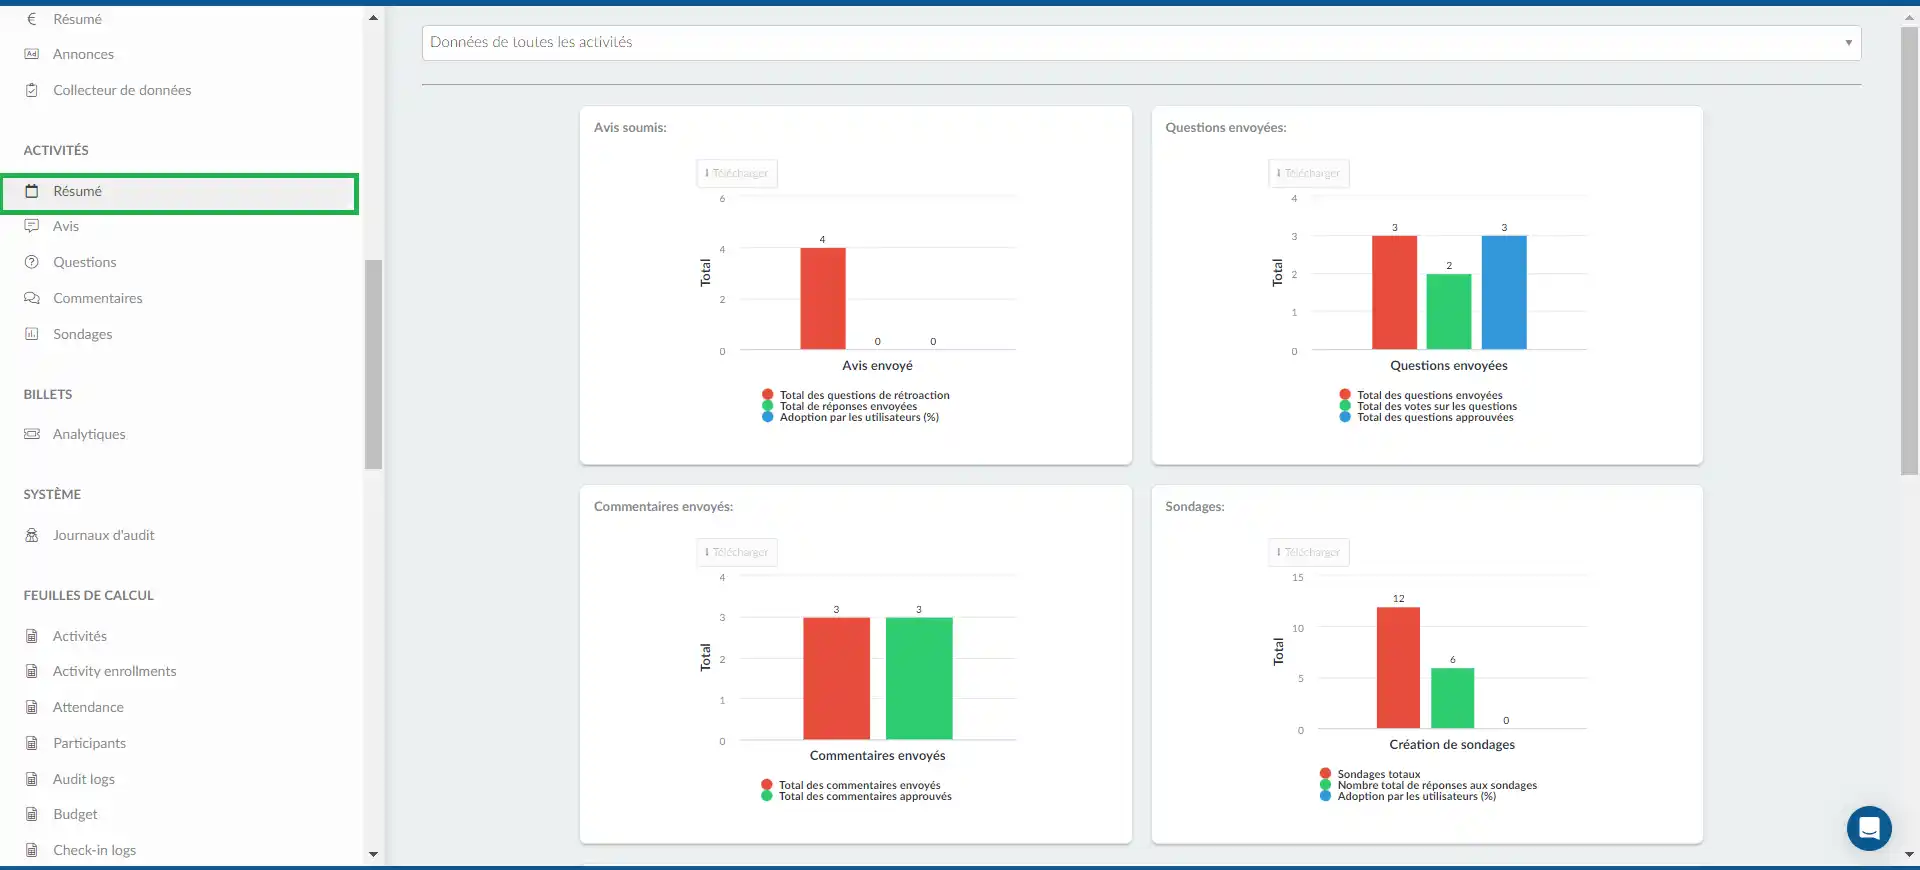The height and width of the screenshot is (870, 1920).
Task: Click the main page scrollbar thumb
Action: [x=1909, y=250]
